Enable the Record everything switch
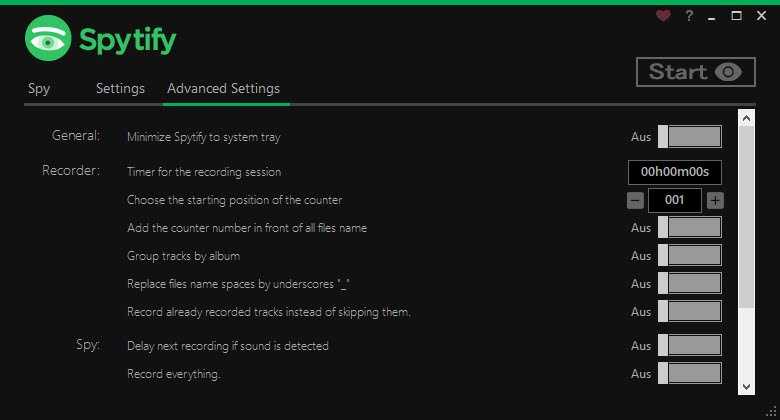This screenshot has height=420, width=780. (690, 374)
